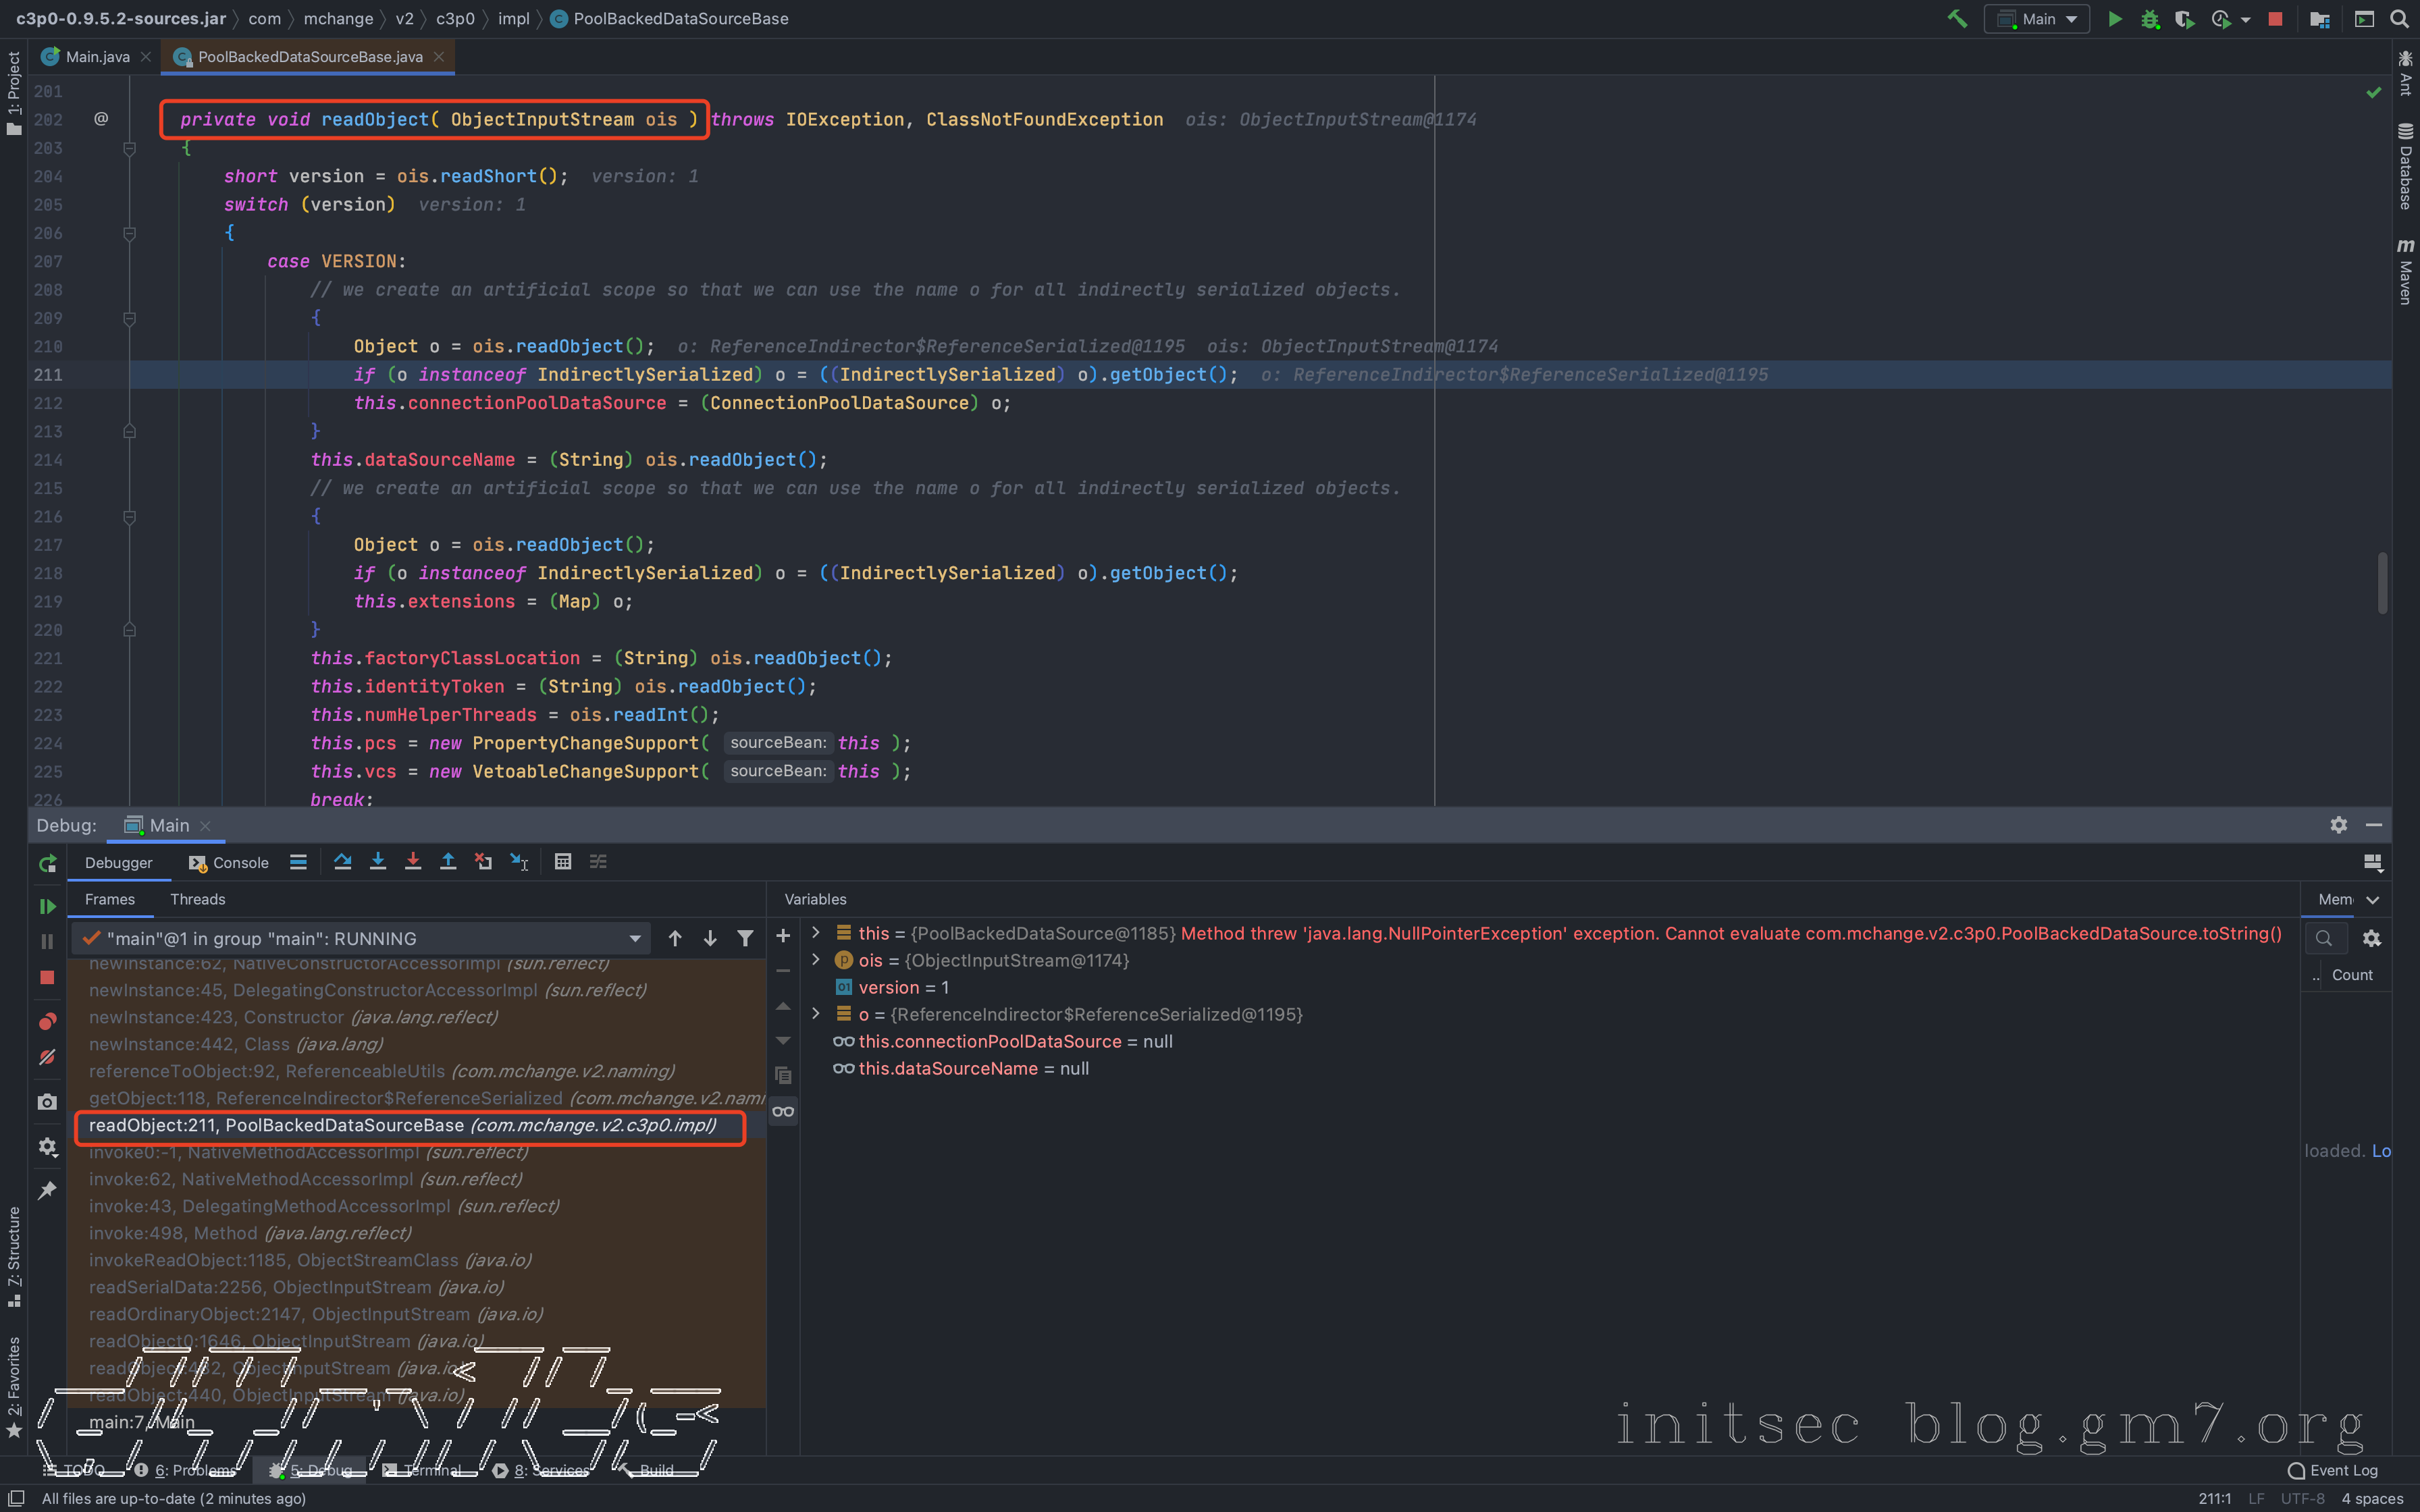Open the Console tab button
Screen dimensions: 2420x1512
click(229, 863)
